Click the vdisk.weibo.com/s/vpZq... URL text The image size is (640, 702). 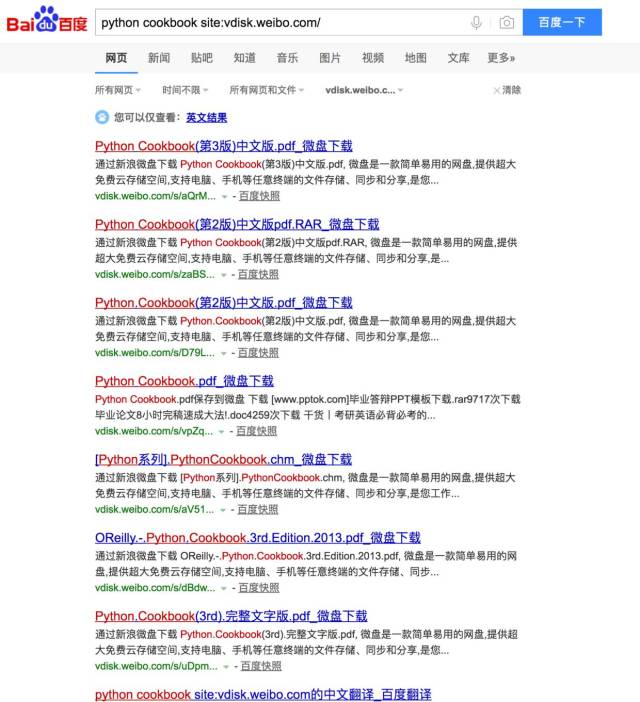(x=154, y=431)
